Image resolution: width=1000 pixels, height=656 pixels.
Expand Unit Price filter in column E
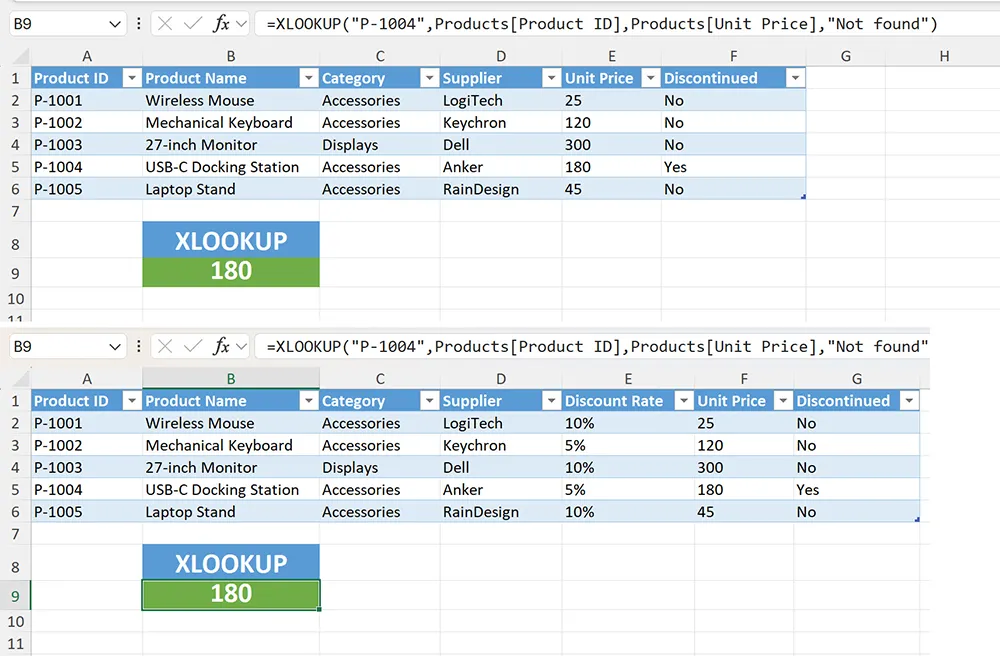point(649,78)
